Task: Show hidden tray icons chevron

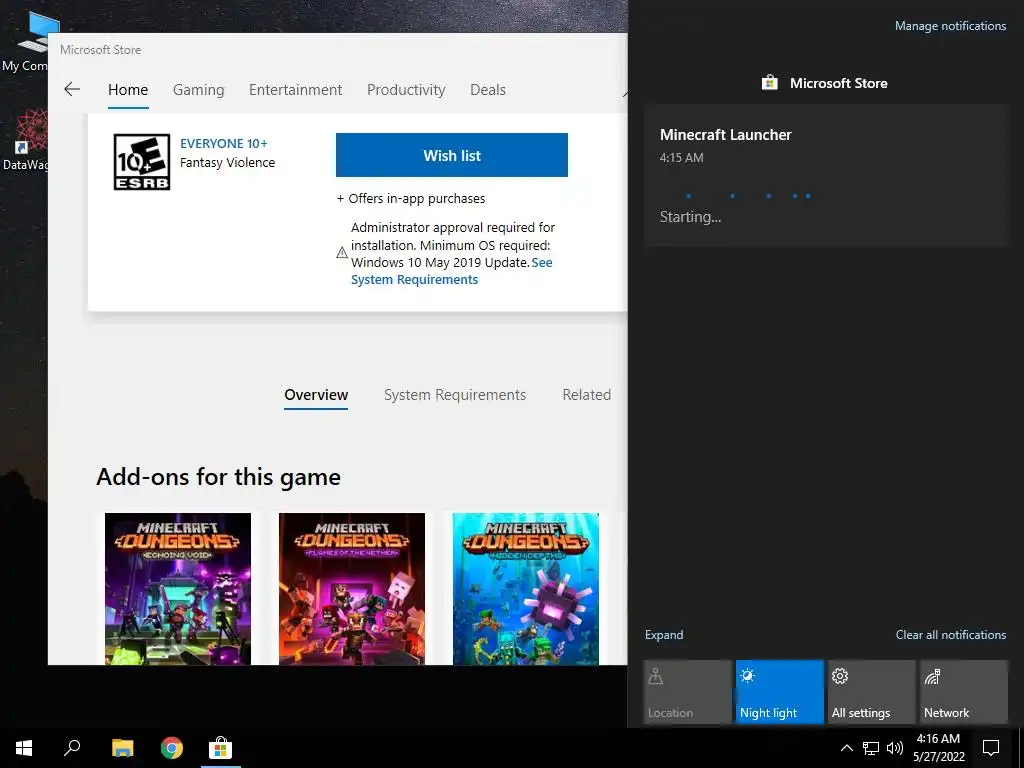Action: (846, 748)
